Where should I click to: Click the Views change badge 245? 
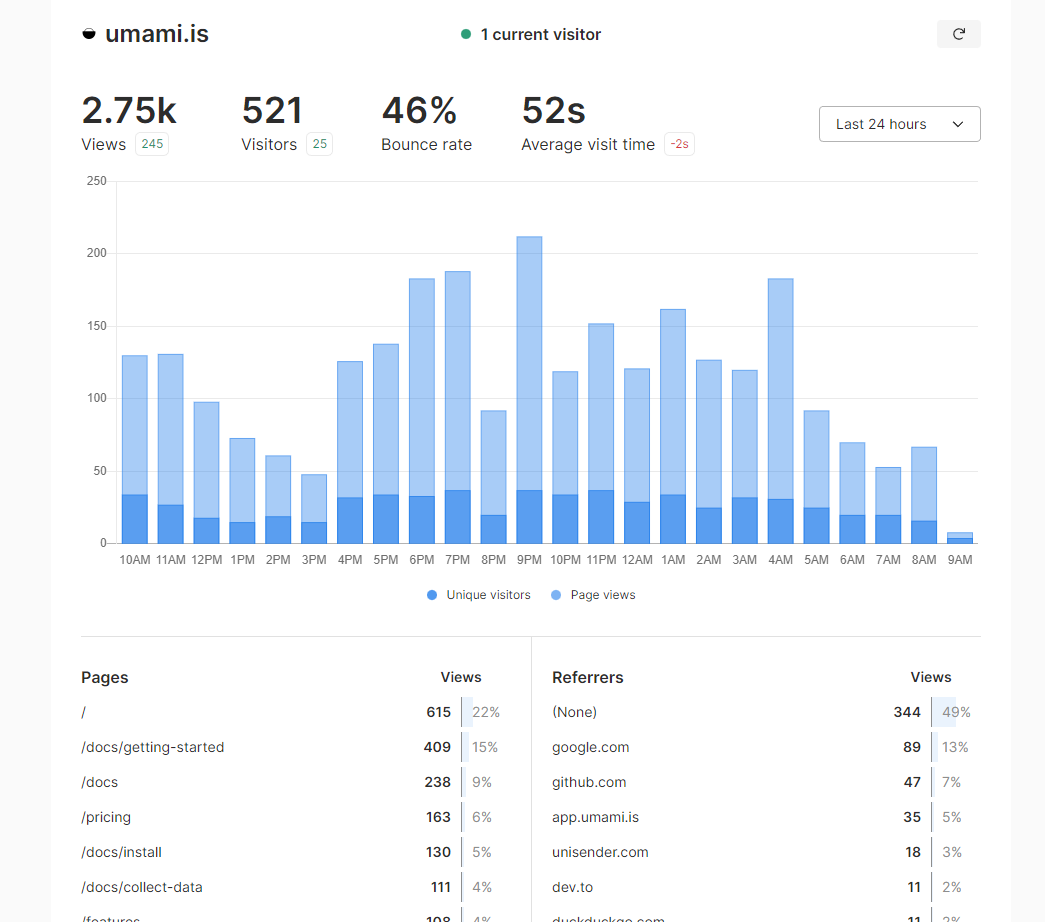pyautogui.click(x=152, y=144)
